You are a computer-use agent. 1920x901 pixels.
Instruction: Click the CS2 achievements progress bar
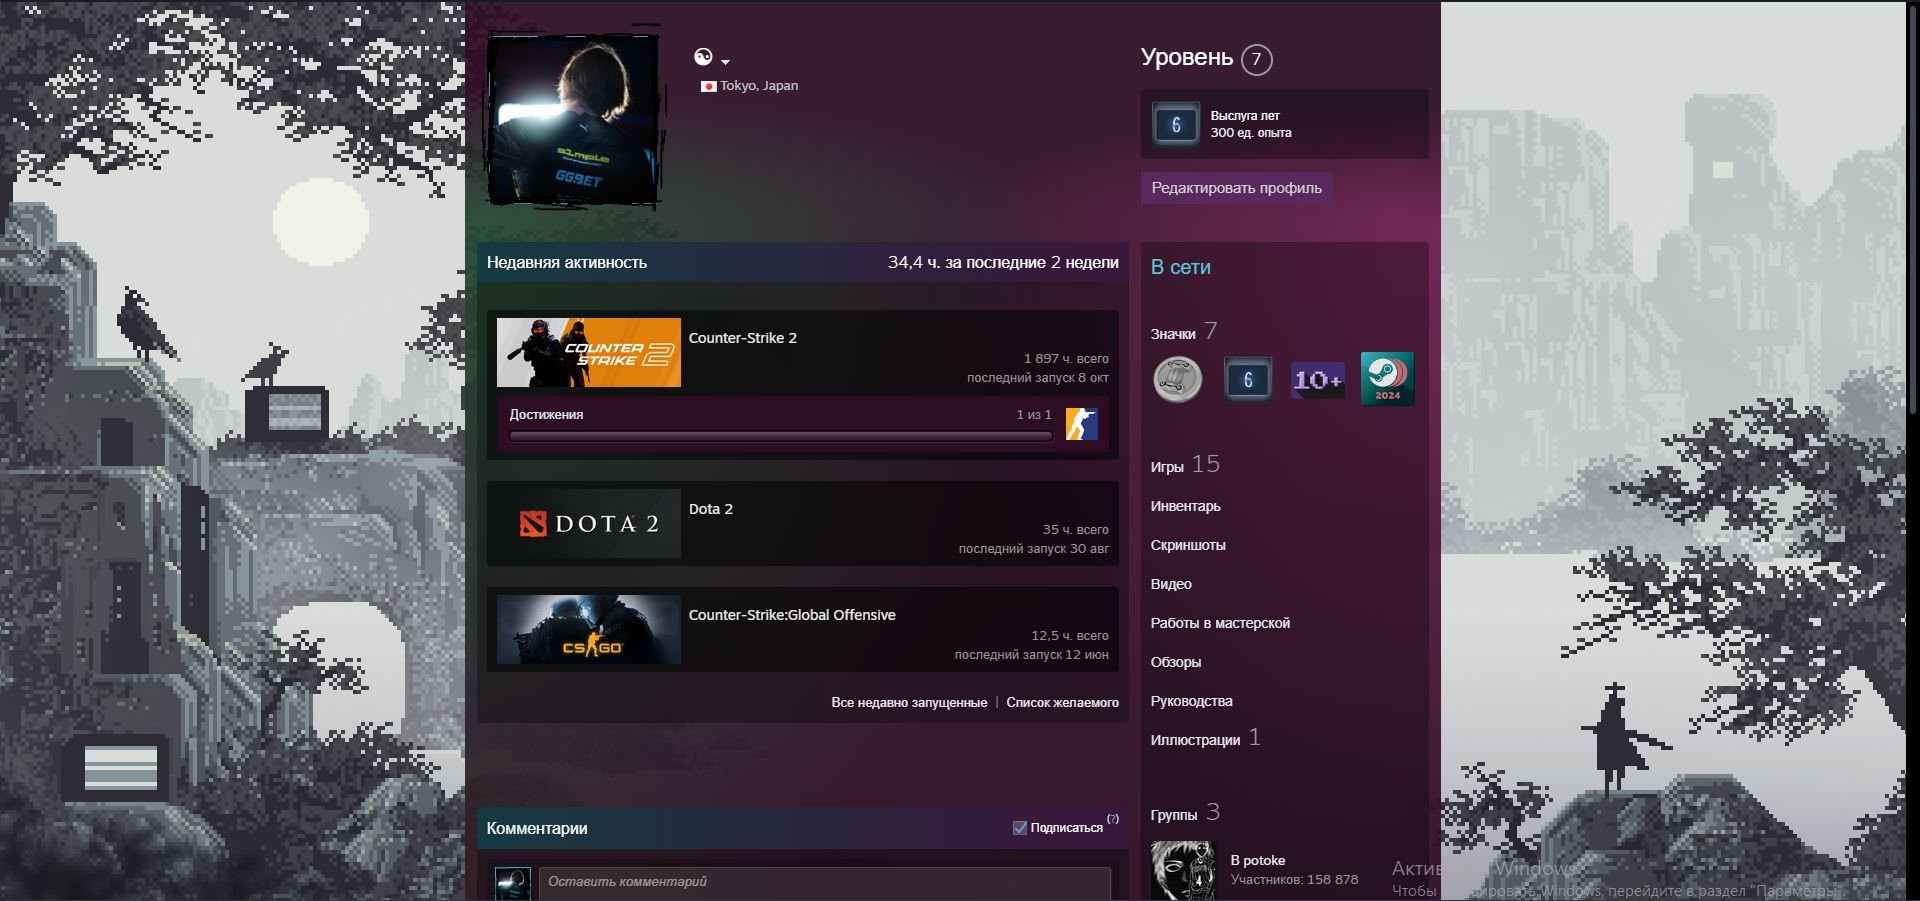780,436
